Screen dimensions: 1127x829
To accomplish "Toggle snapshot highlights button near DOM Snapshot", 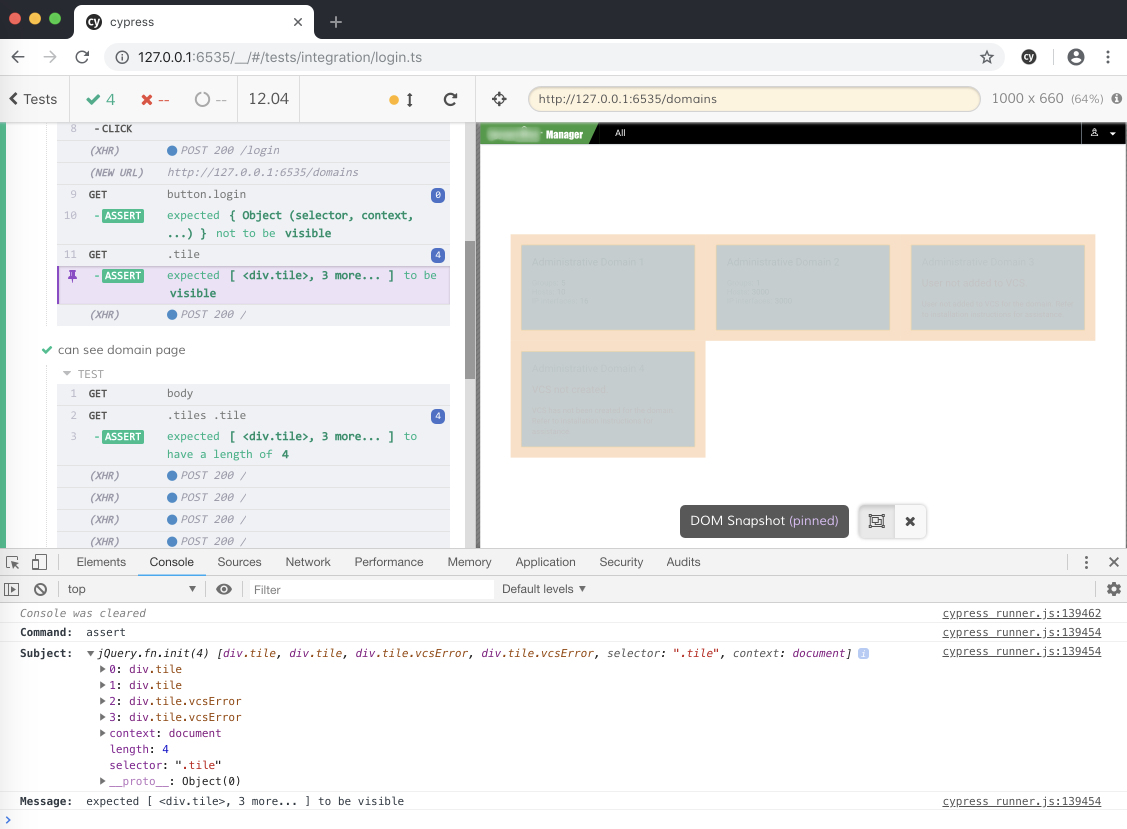I will 876,521.
